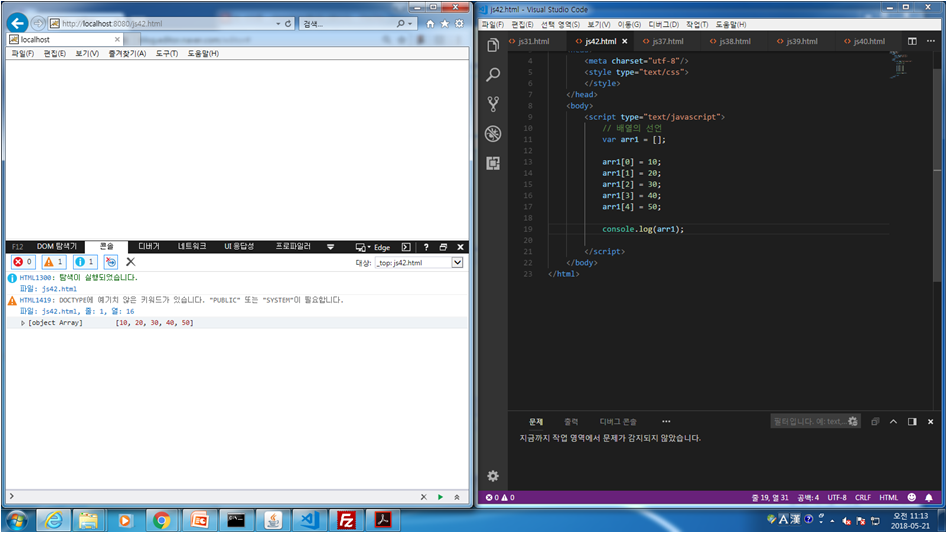Screen dimensions: 947x533
Task: Click errors and warnings count in status bar
Action: click(500, 497)
